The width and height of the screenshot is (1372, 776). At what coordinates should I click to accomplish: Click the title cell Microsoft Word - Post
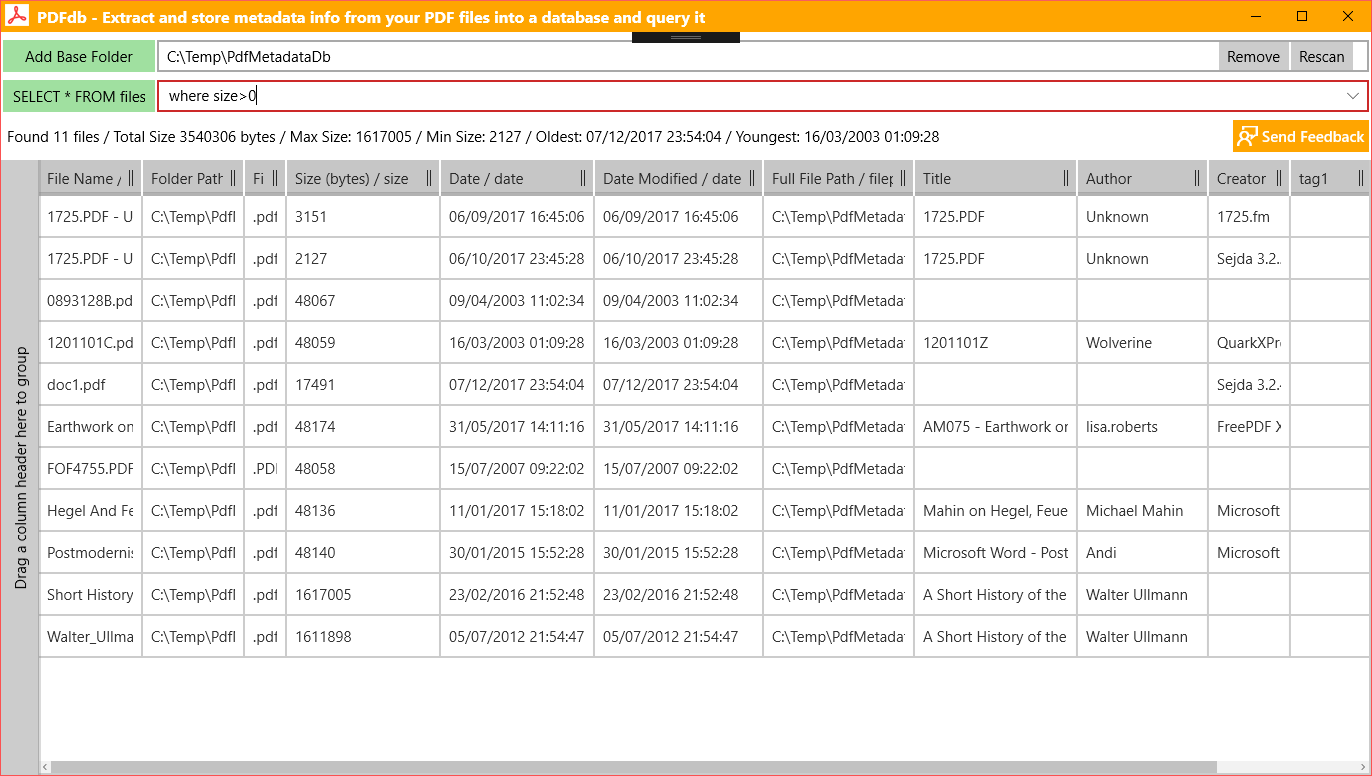click(x=995, y=553)
